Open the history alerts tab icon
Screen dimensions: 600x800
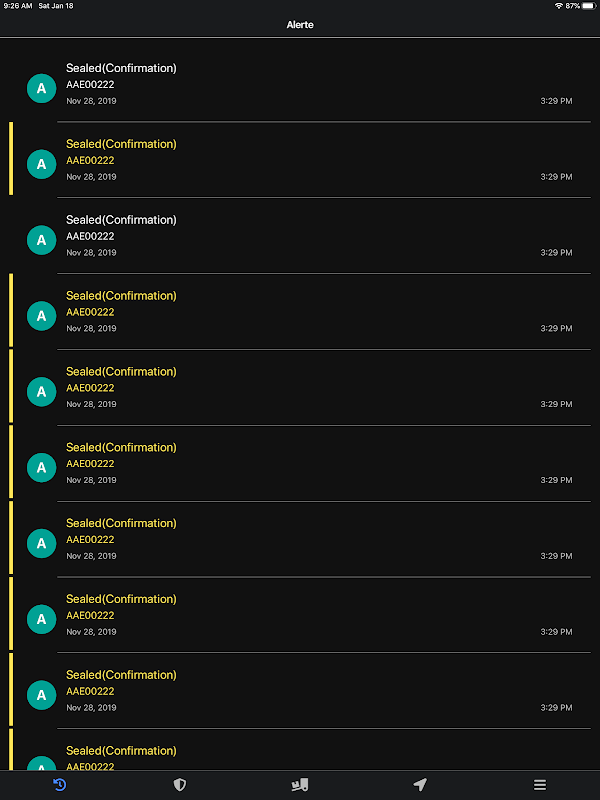(60, 784)
